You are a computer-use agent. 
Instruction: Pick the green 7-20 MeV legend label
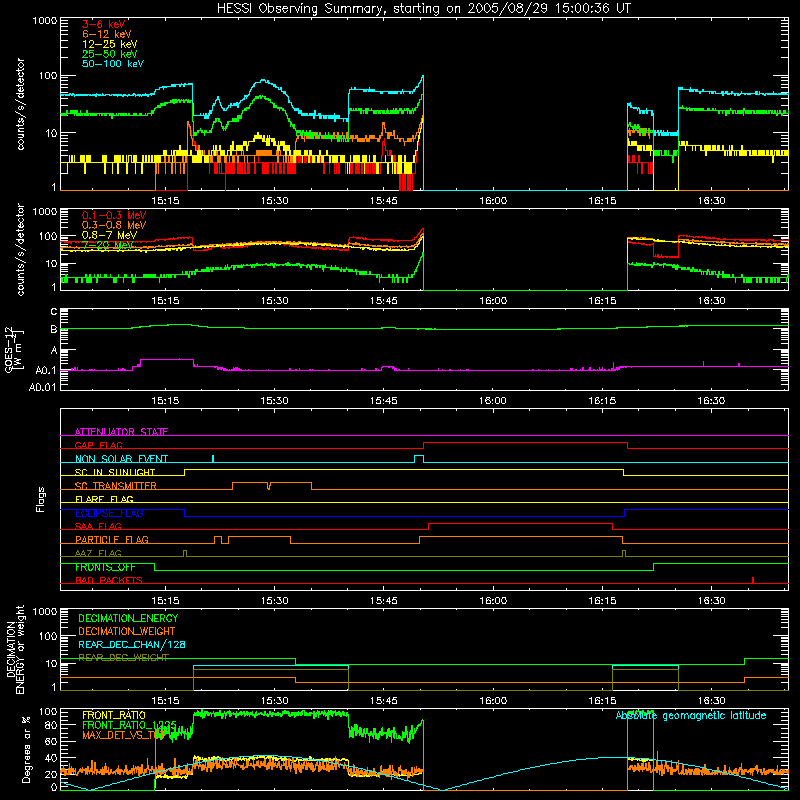tap(107, 245)
